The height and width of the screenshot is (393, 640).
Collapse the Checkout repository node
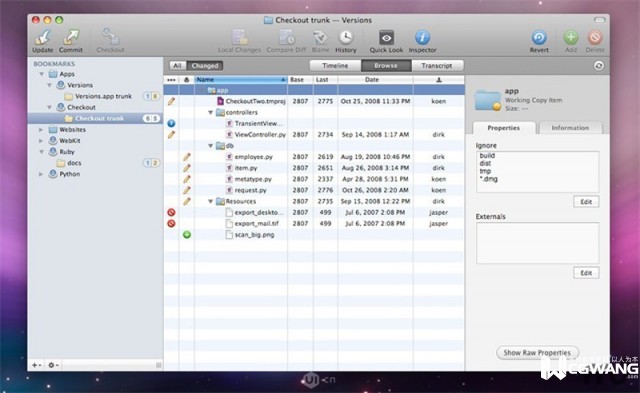(49, 107)
